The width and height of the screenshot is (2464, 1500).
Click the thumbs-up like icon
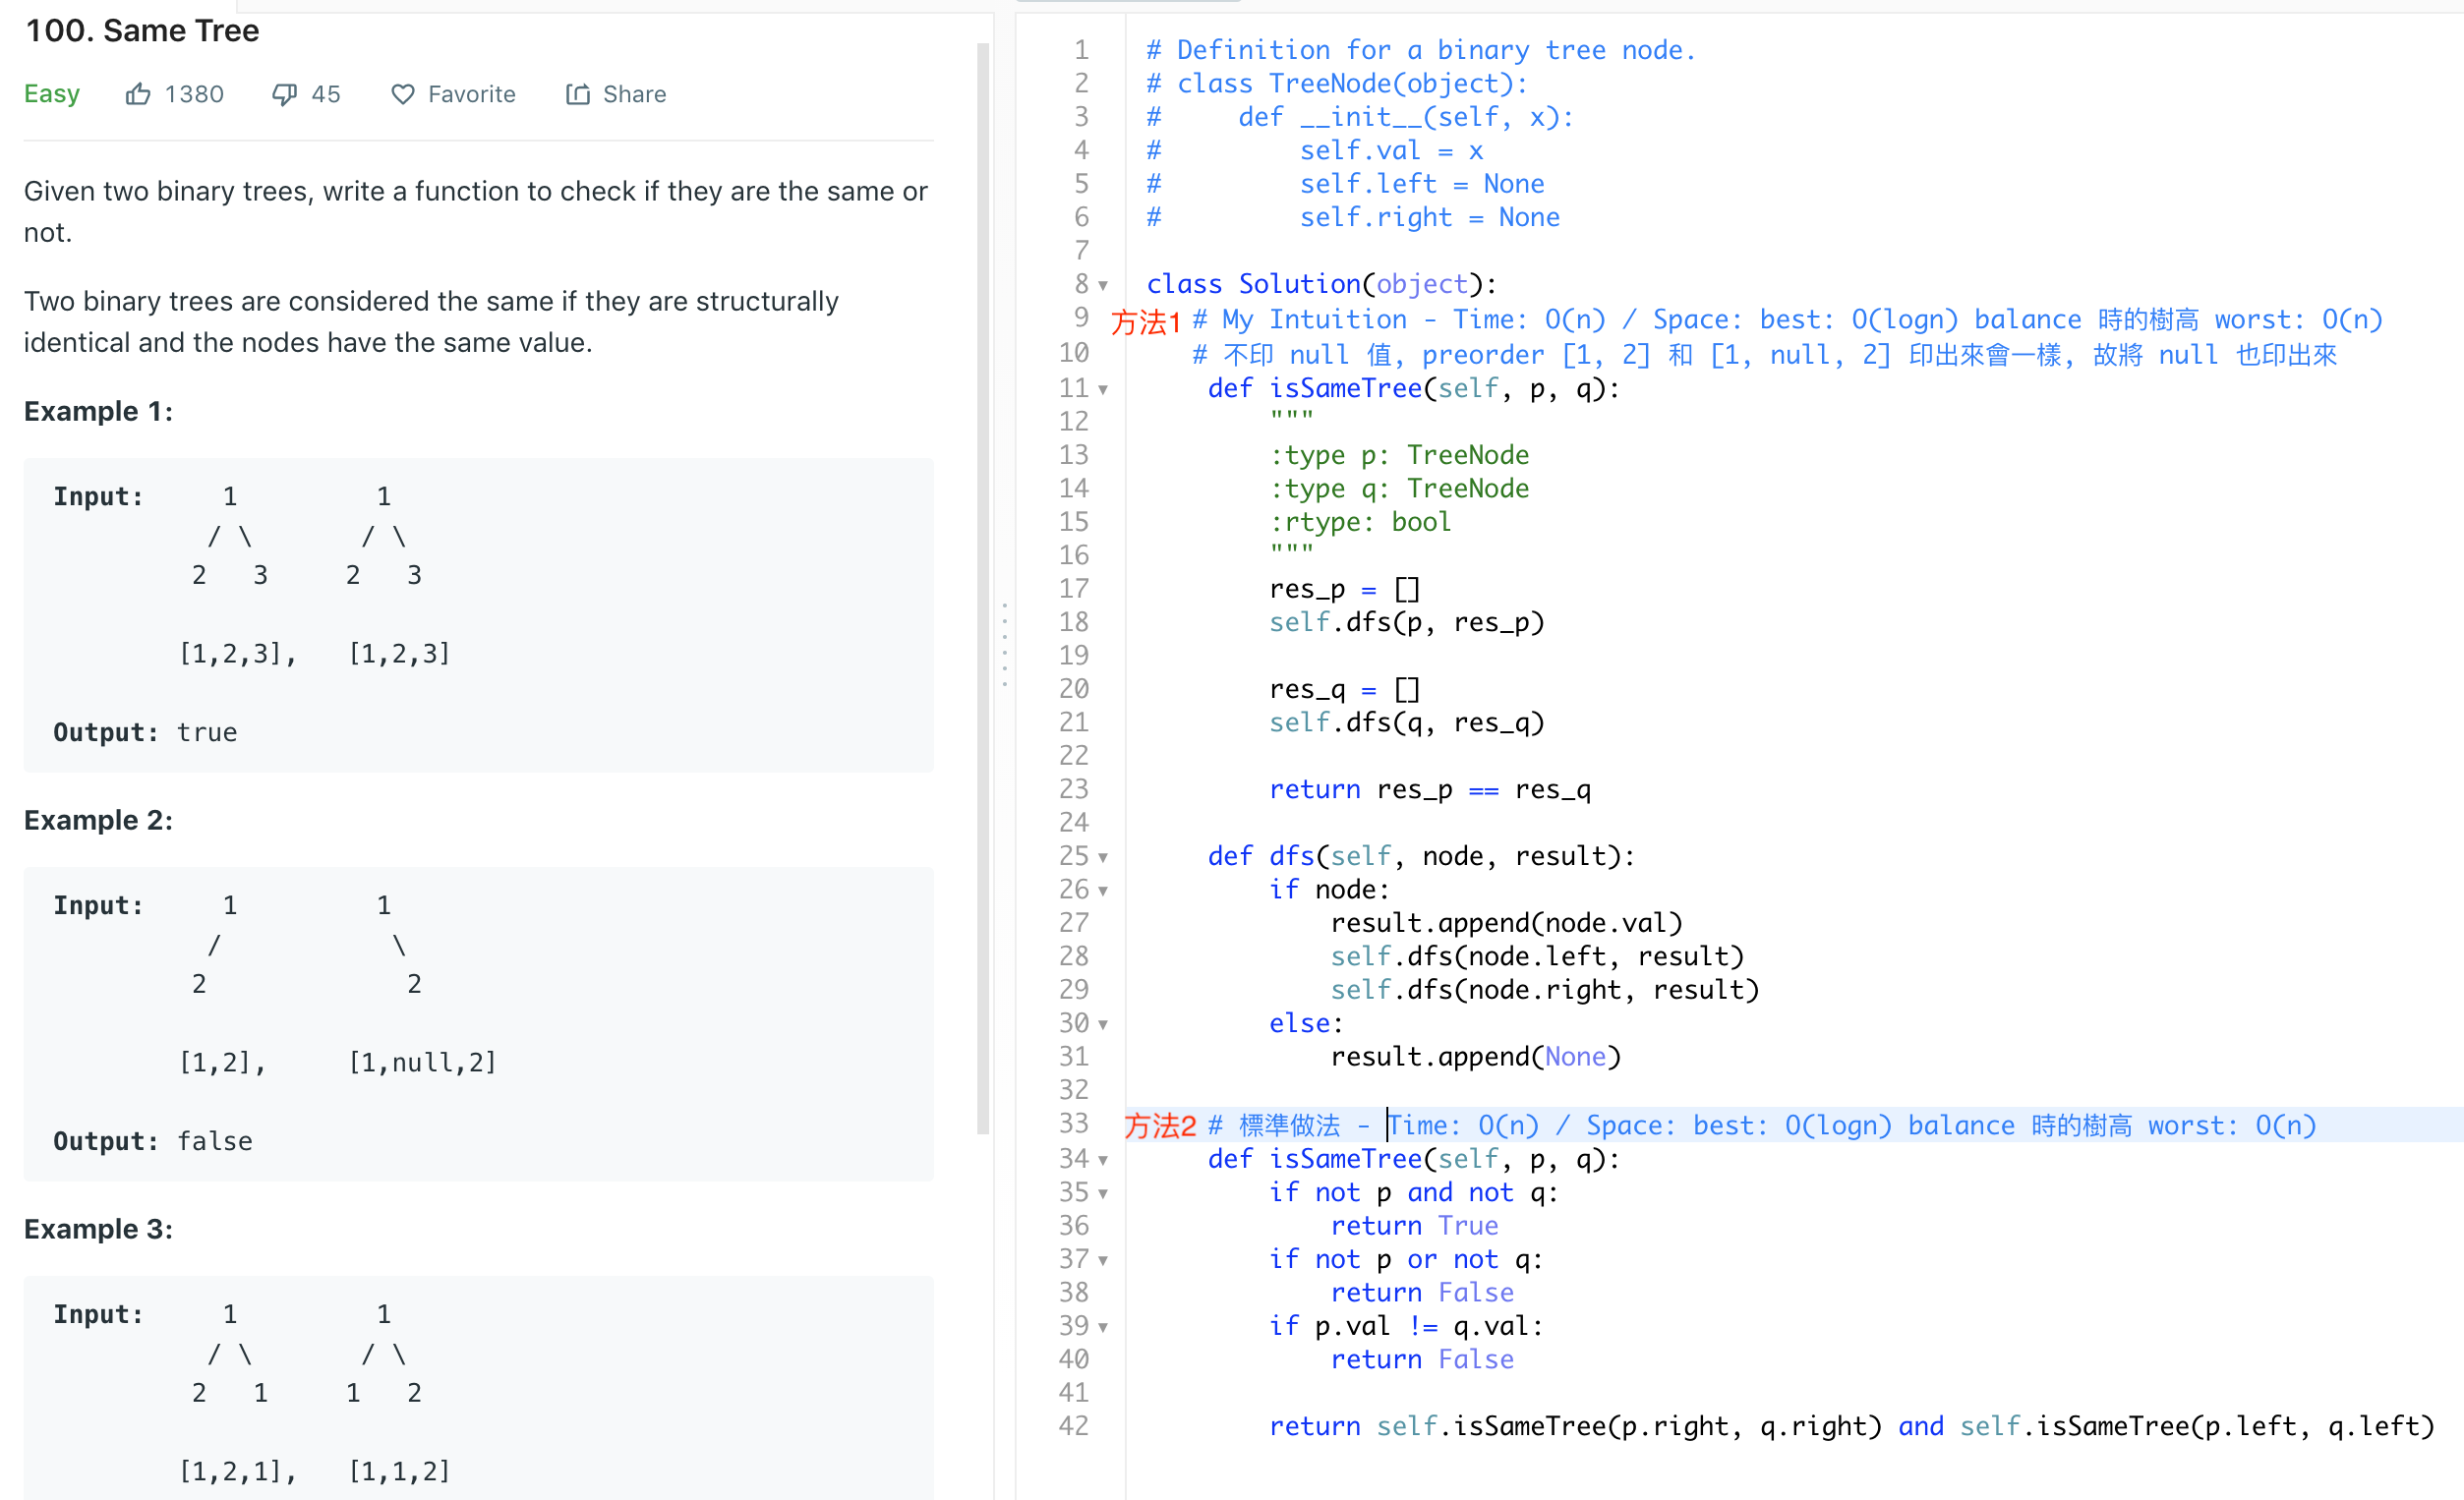139,93
